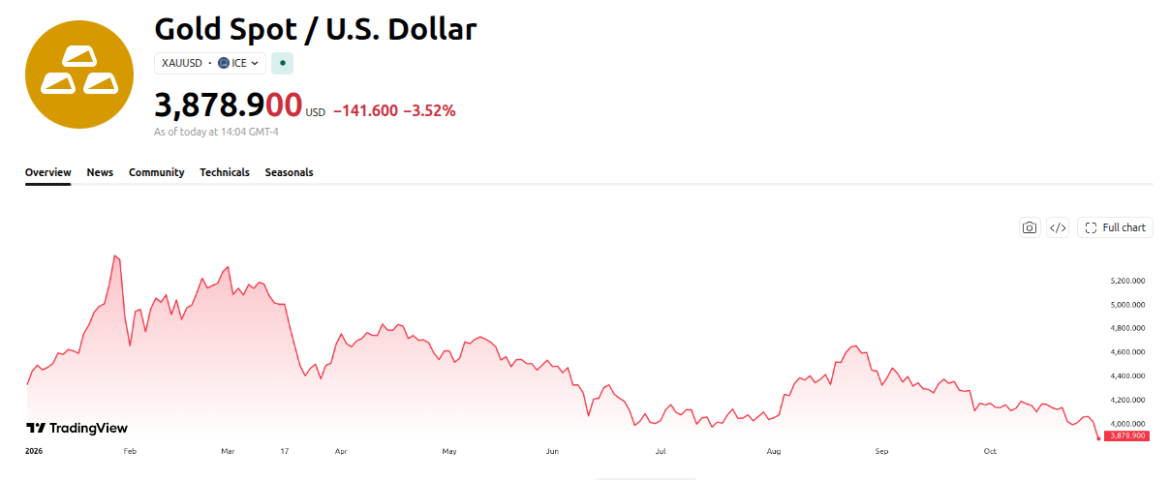Click the Gold Spot / U.S. Dollar title
Screen dimensions: 1170x480
pos(315,28)
